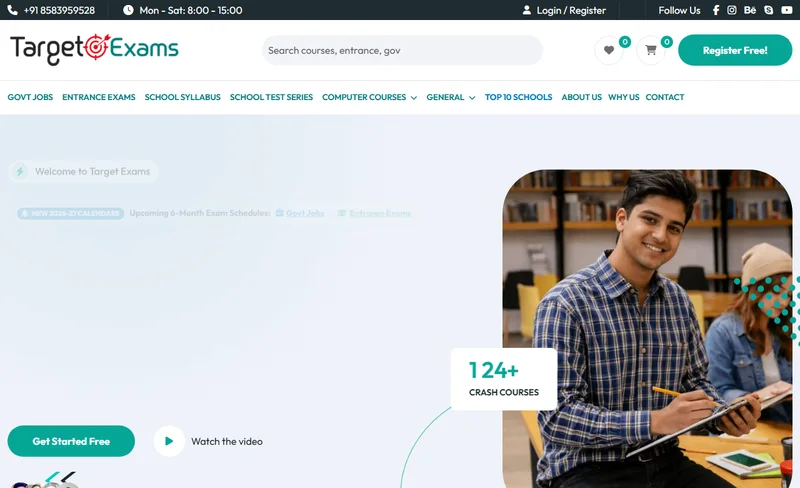
Task: Expand the General menu chevron
Action: (x=472, y=97)
